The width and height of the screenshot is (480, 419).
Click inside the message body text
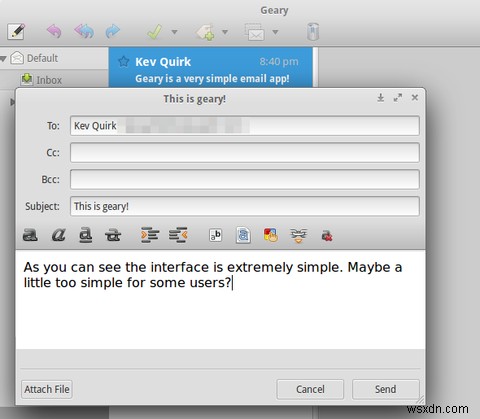pos(220,299)
